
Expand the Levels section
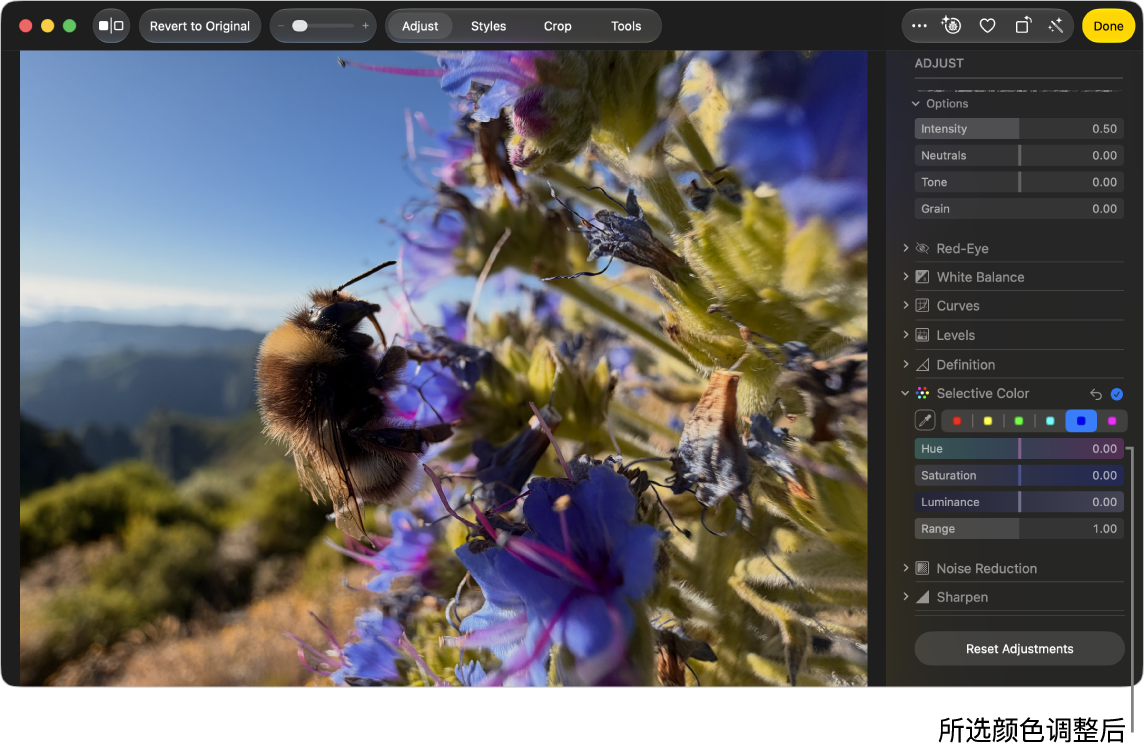905,334
